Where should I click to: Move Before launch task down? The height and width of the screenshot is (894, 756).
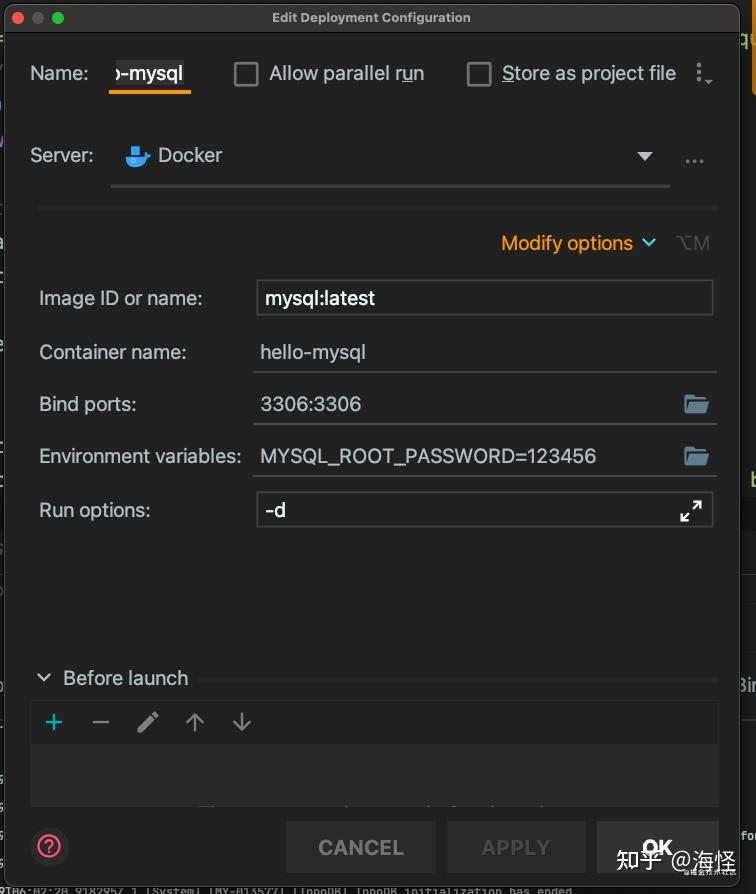242,722
